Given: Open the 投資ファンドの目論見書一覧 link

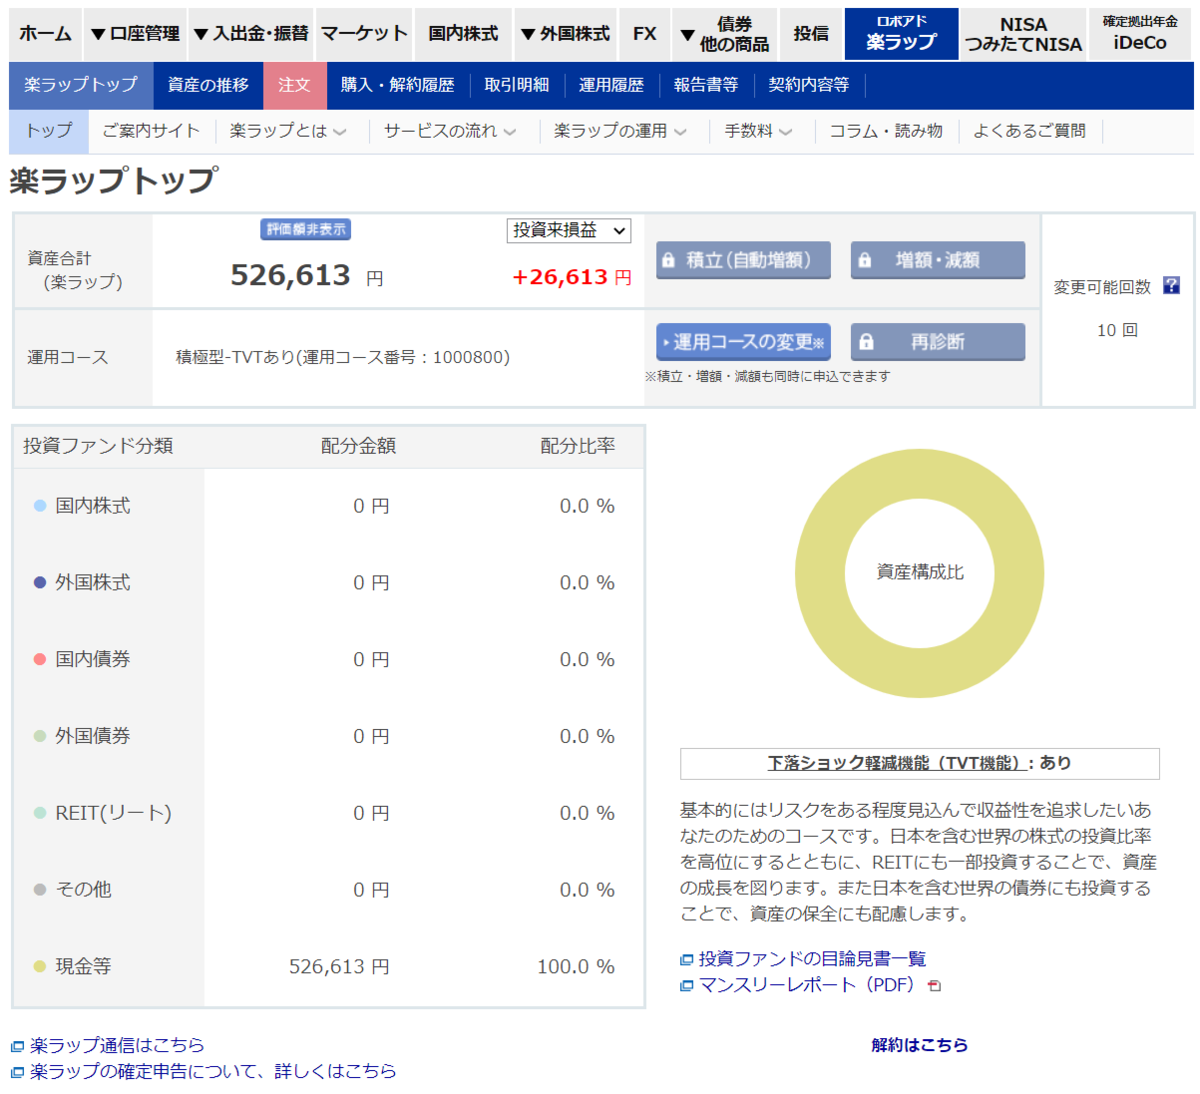Looking at the screenshot, I should (x=812, y=959).
